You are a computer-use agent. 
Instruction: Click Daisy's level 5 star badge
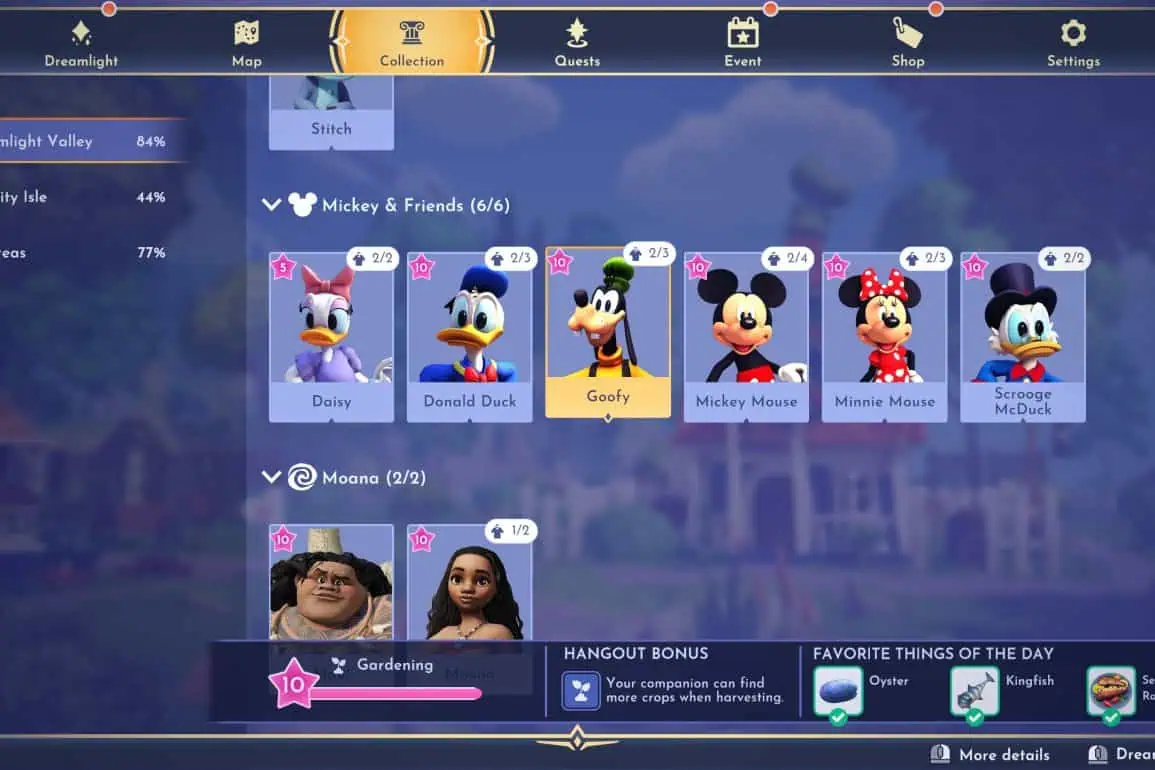point(283,267)
